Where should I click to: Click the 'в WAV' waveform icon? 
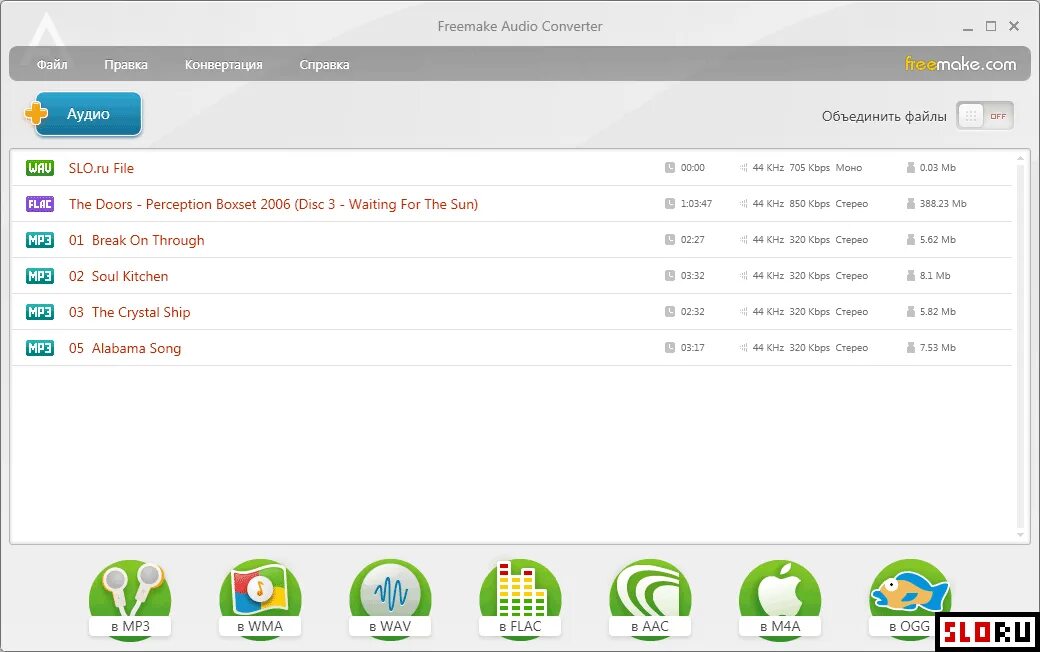390,599
